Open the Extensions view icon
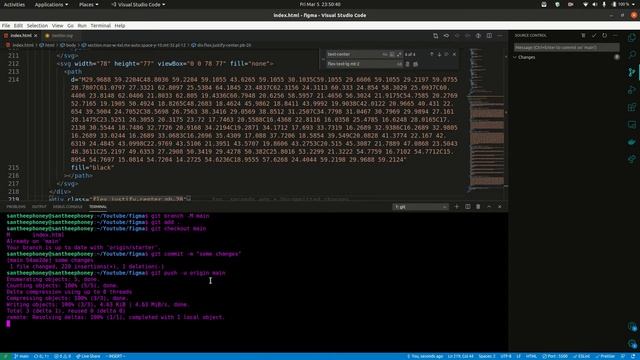 [x=632, y=107]
